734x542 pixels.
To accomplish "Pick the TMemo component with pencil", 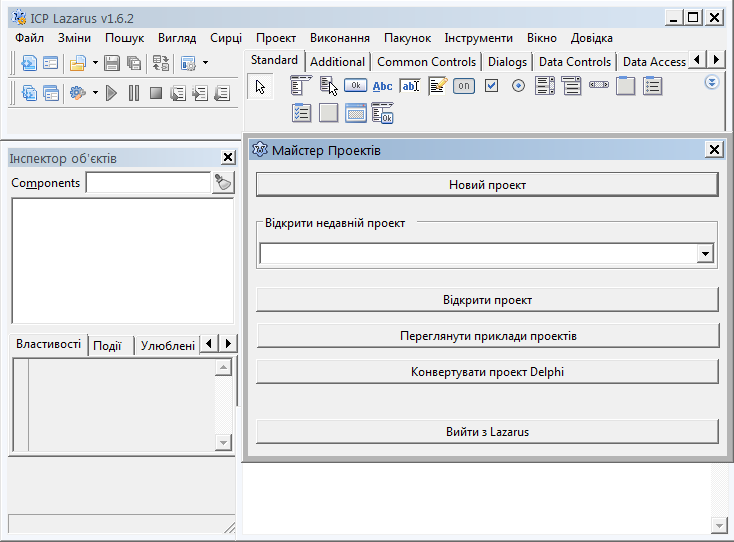I will (437, 86).
